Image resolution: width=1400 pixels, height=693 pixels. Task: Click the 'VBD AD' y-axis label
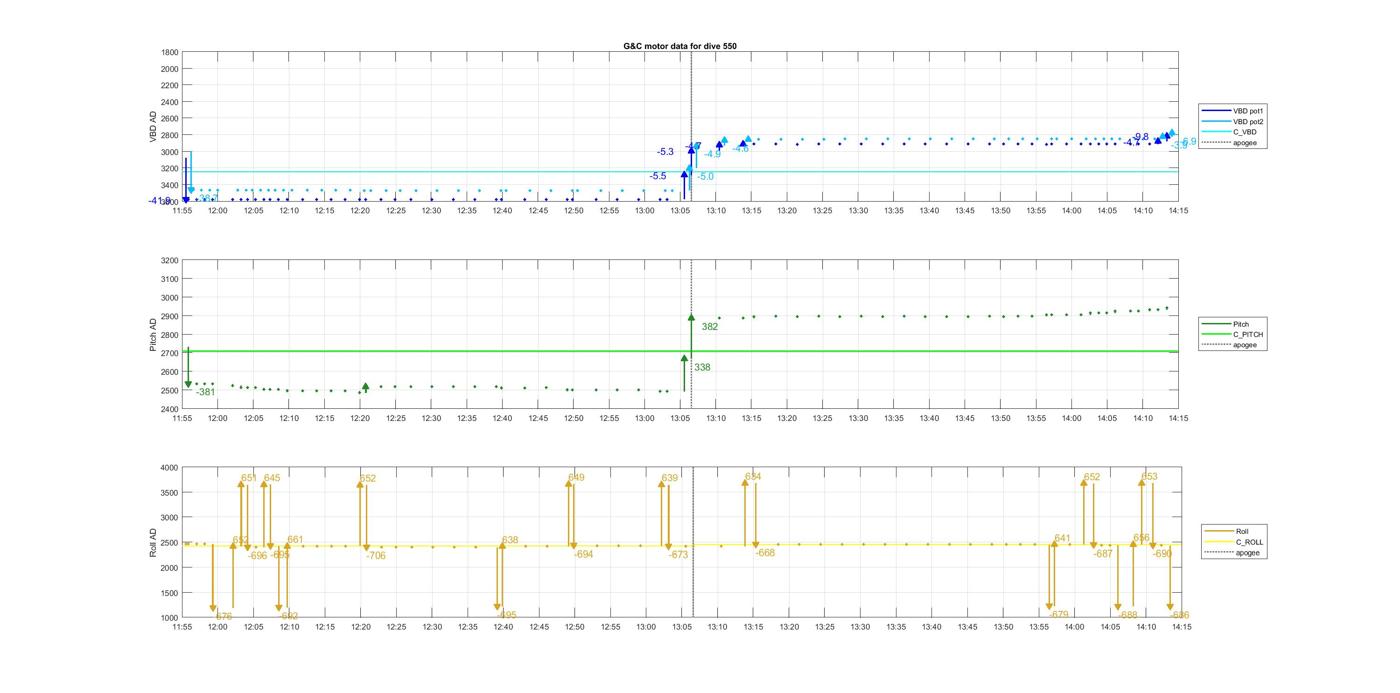(154, 127)
